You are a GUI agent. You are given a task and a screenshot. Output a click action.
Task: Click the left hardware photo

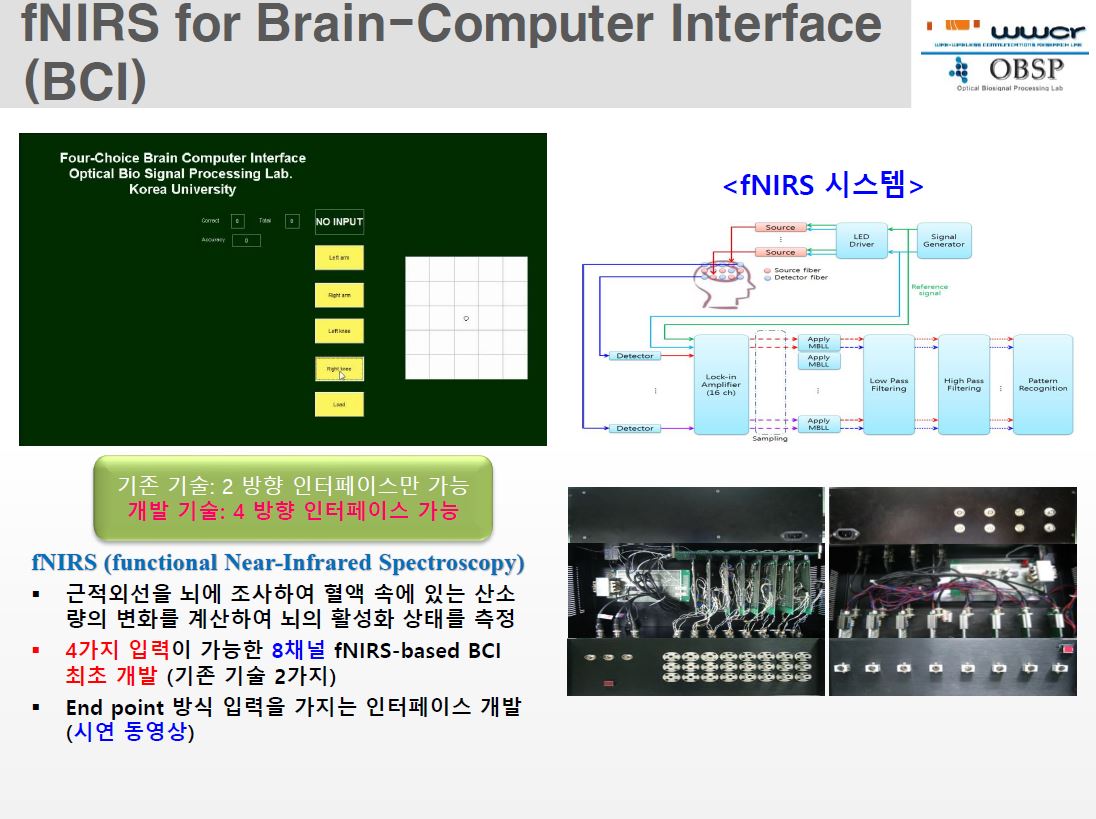coord(696,591)
